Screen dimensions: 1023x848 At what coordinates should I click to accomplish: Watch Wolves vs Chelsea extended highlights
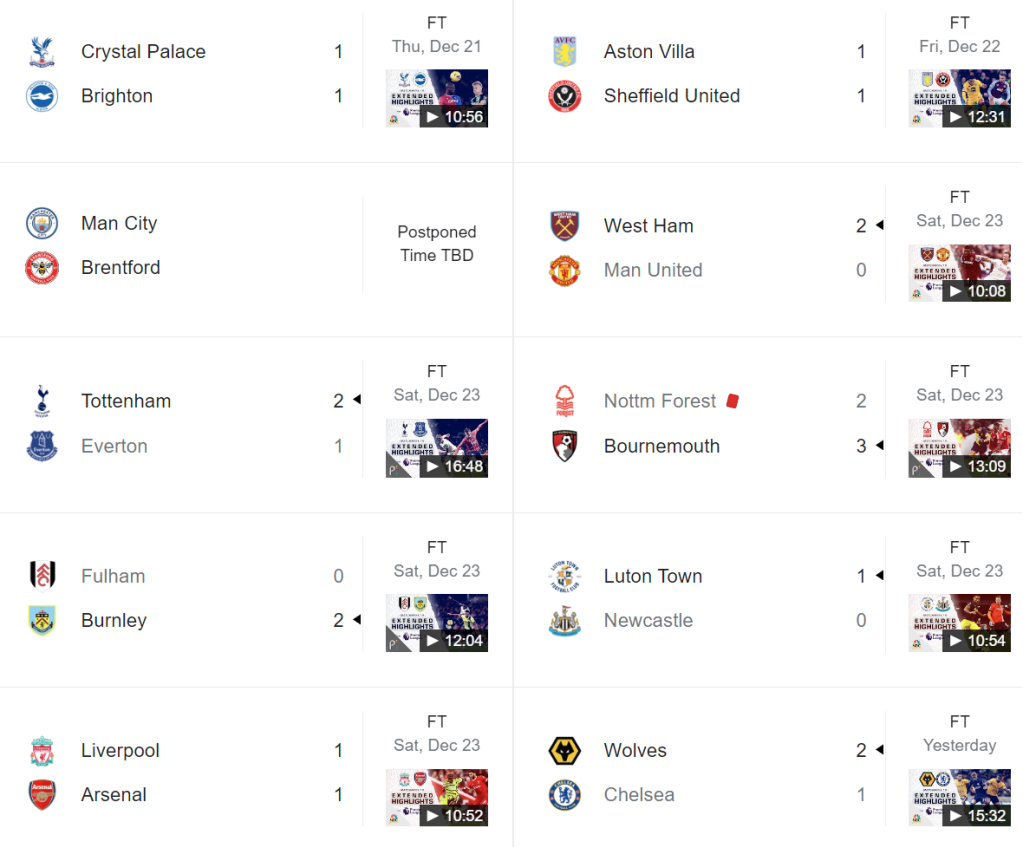960,797
